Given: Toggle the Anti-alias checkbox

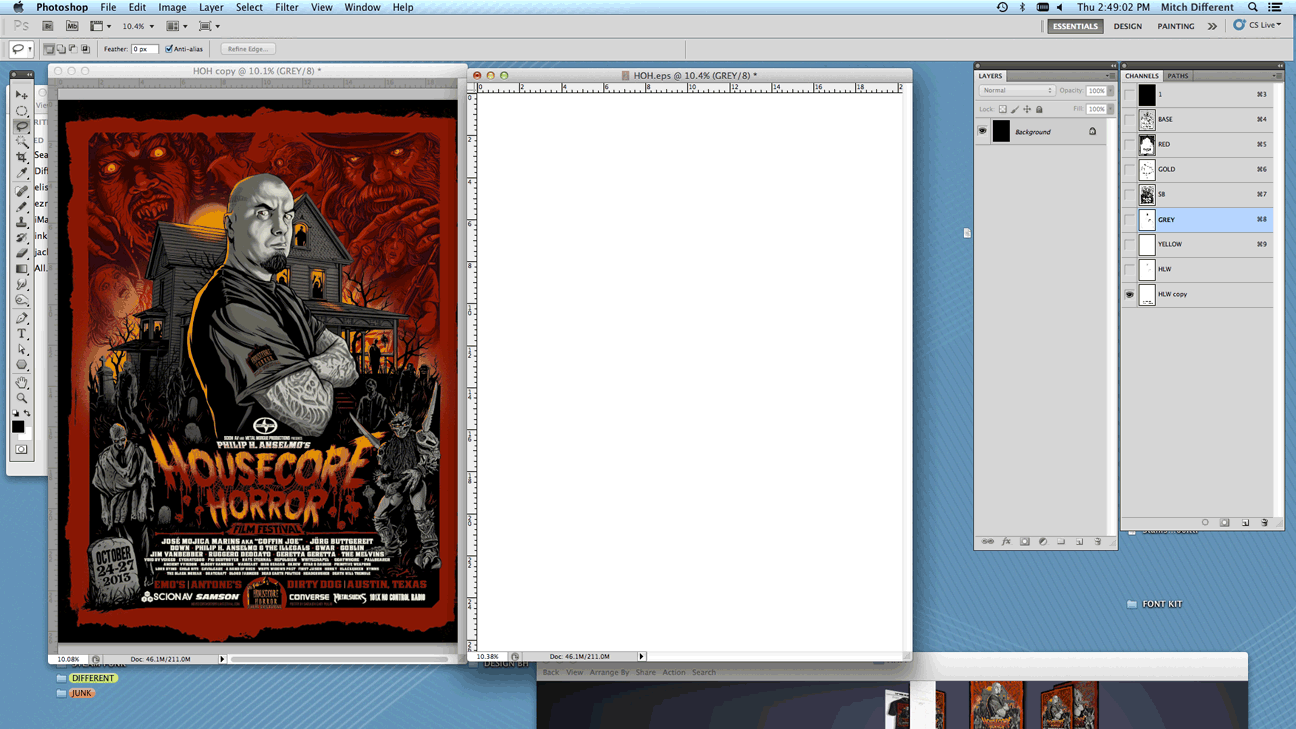Looking at the screenshot, I should [169, 49].
